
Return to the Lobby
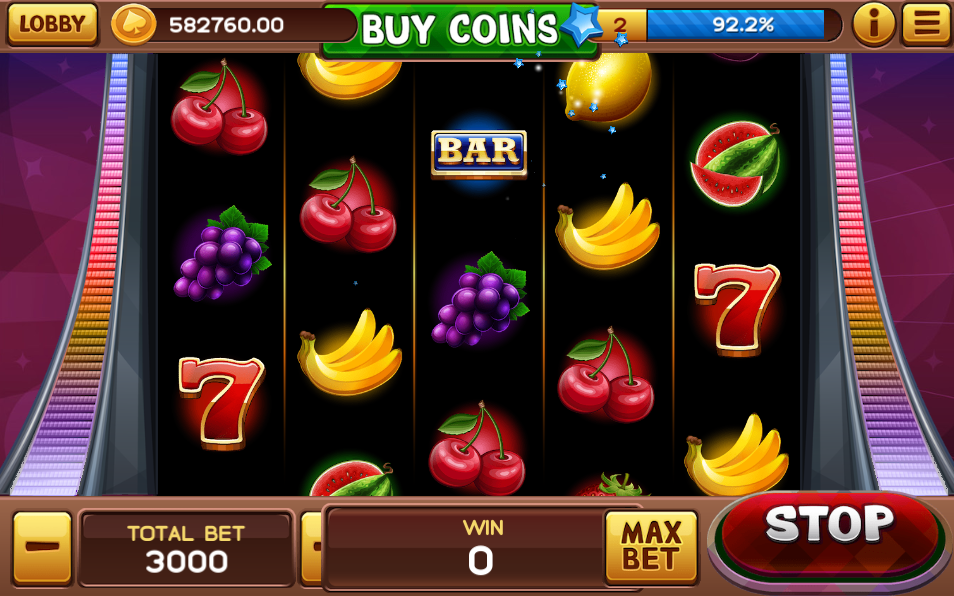coord(52,24)
